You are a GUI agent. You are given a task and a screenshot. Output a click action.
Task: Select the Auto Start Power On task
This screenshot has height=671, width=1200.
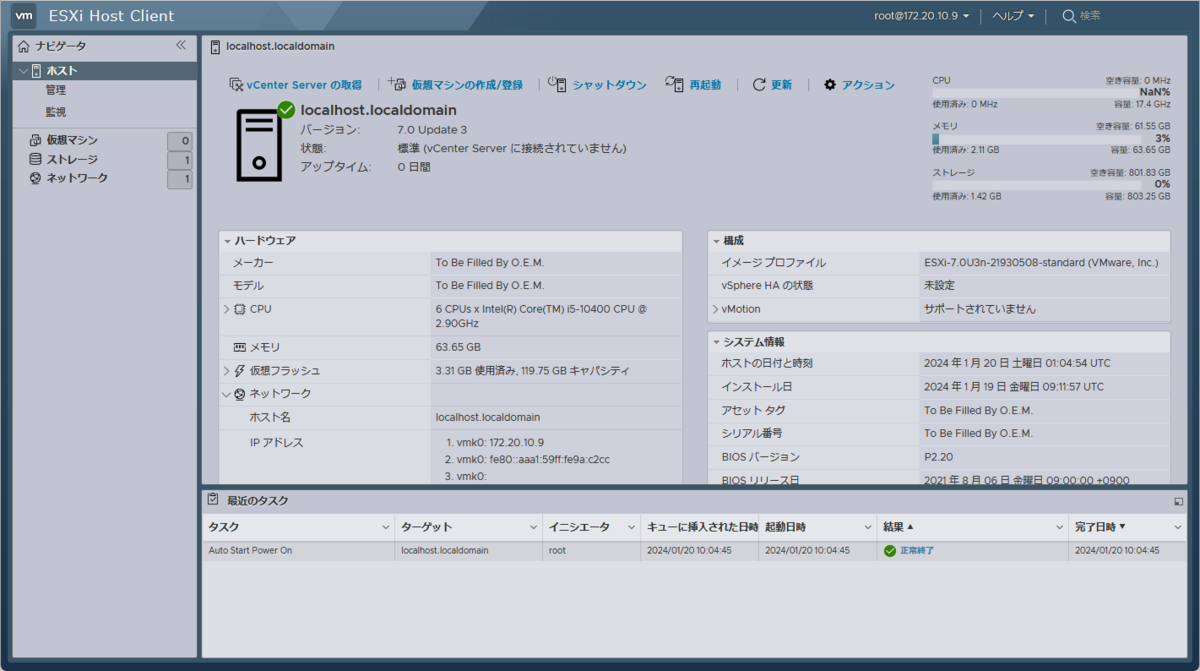click(694, 551)
